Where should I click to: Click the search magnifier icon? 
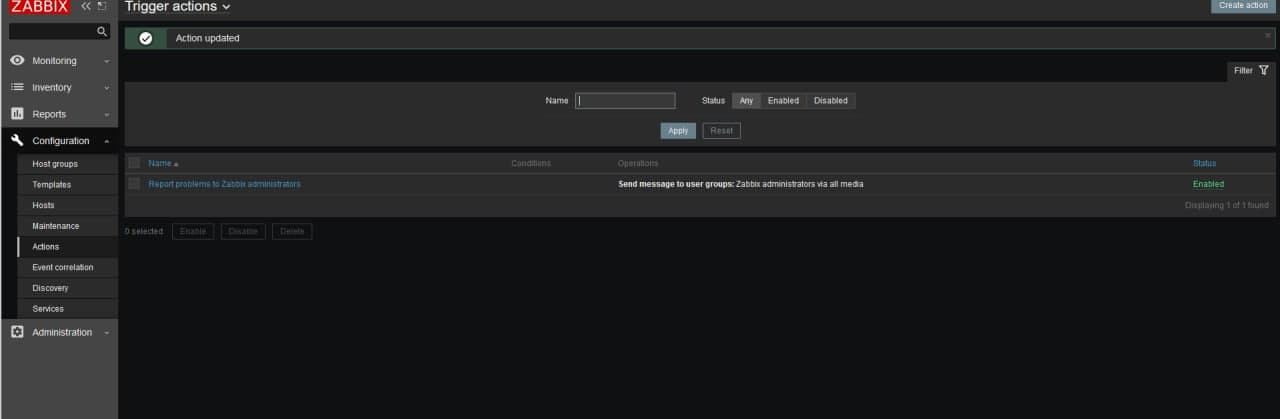(x=101, y=32)
